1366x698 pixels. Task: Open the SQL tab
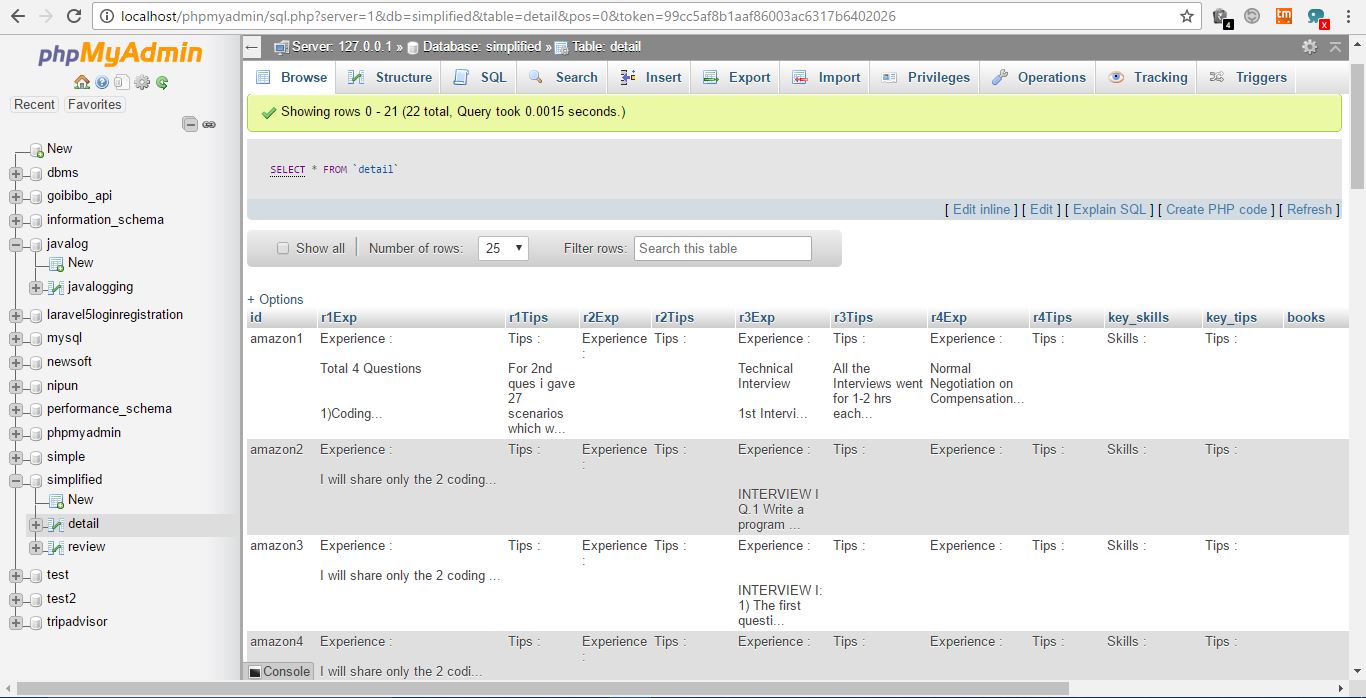481,77
